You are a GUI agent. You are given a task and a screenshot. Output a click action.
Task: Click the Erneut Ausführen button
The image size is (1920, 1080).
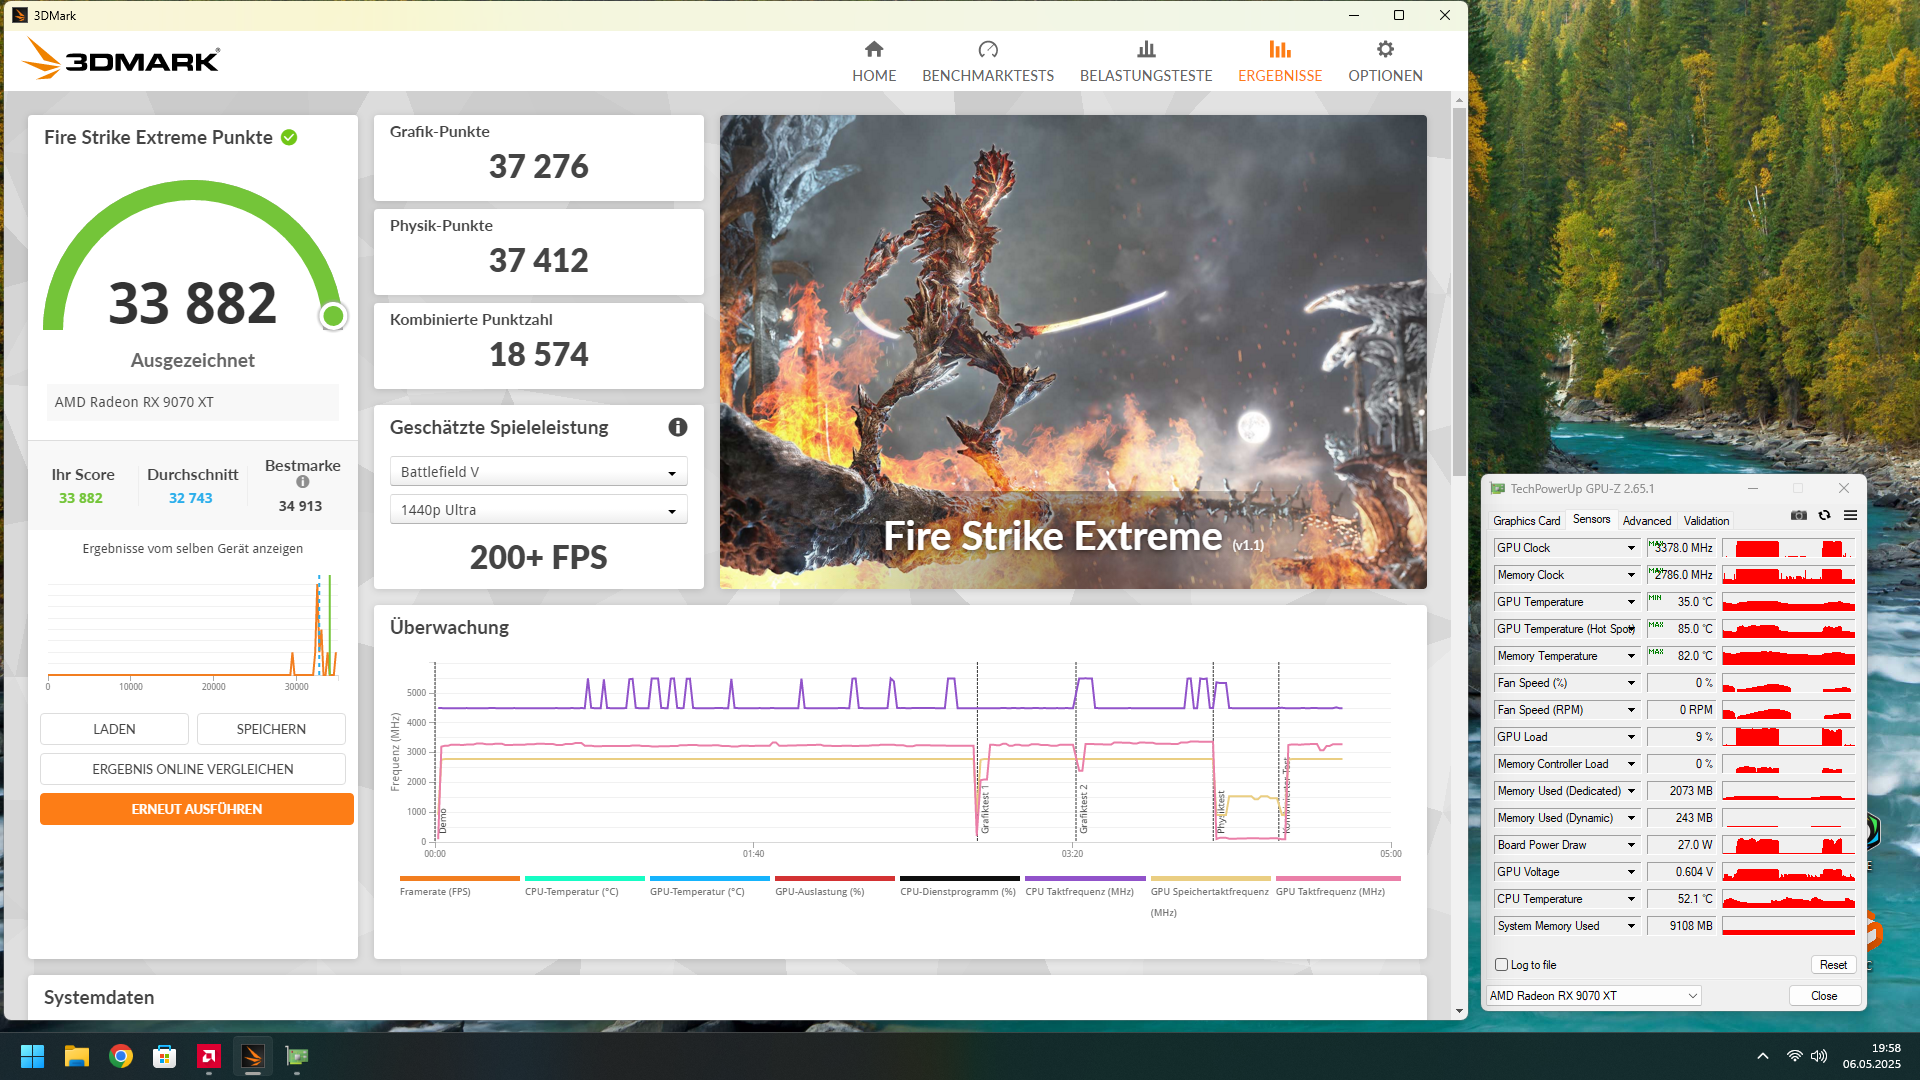[x=196, y=809]
